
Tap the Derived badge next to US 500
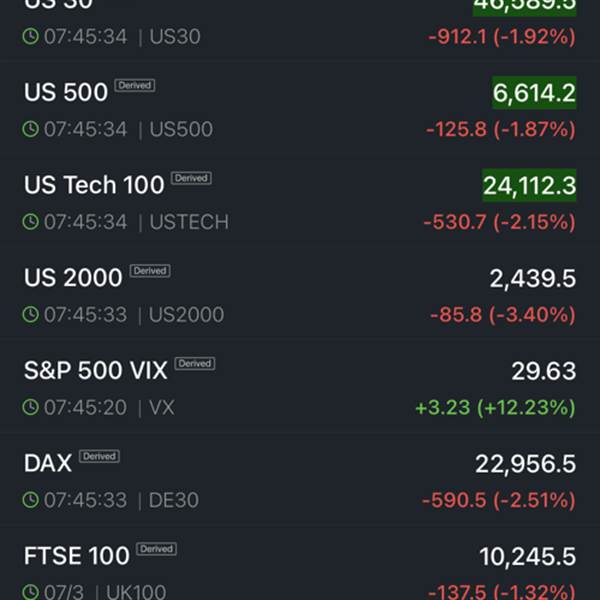pos(134,86)
